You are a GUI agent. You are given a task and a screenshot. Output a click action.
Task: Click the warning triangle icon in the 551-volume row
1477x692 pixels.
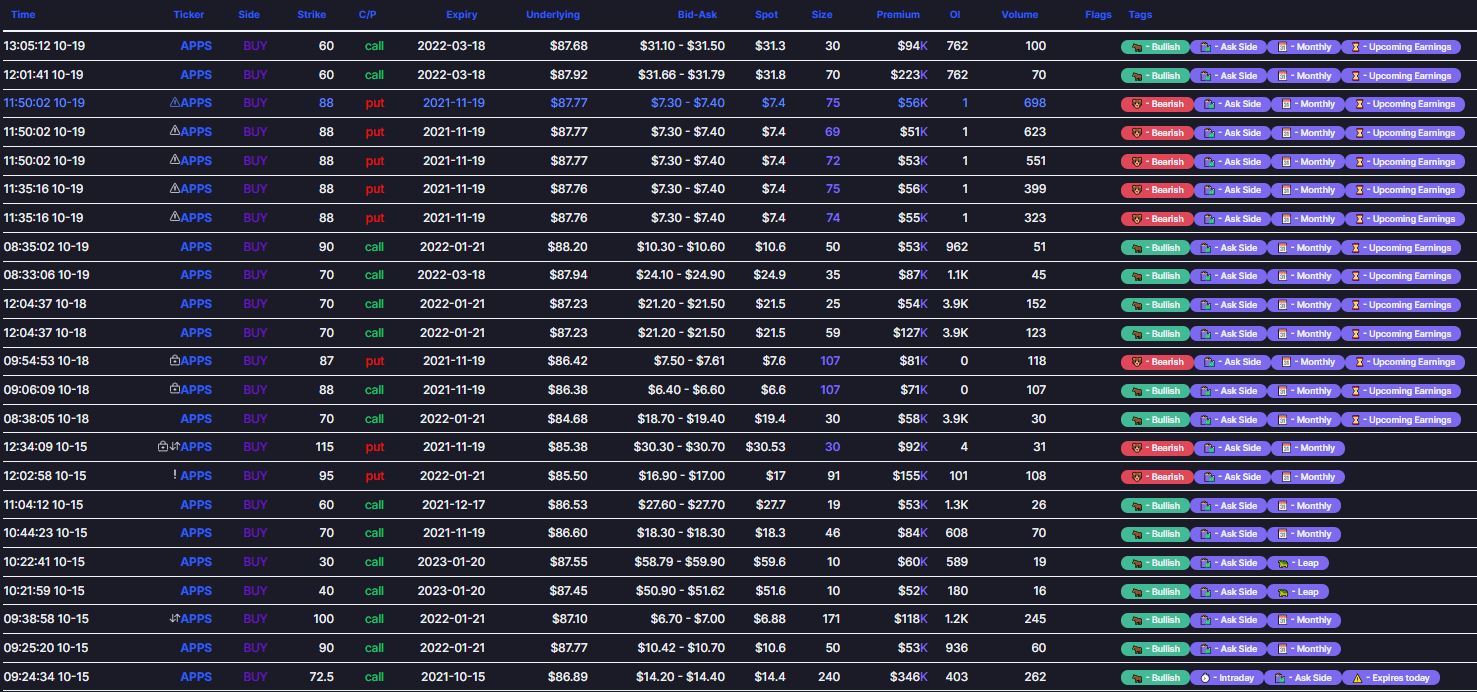click(175, 160)
